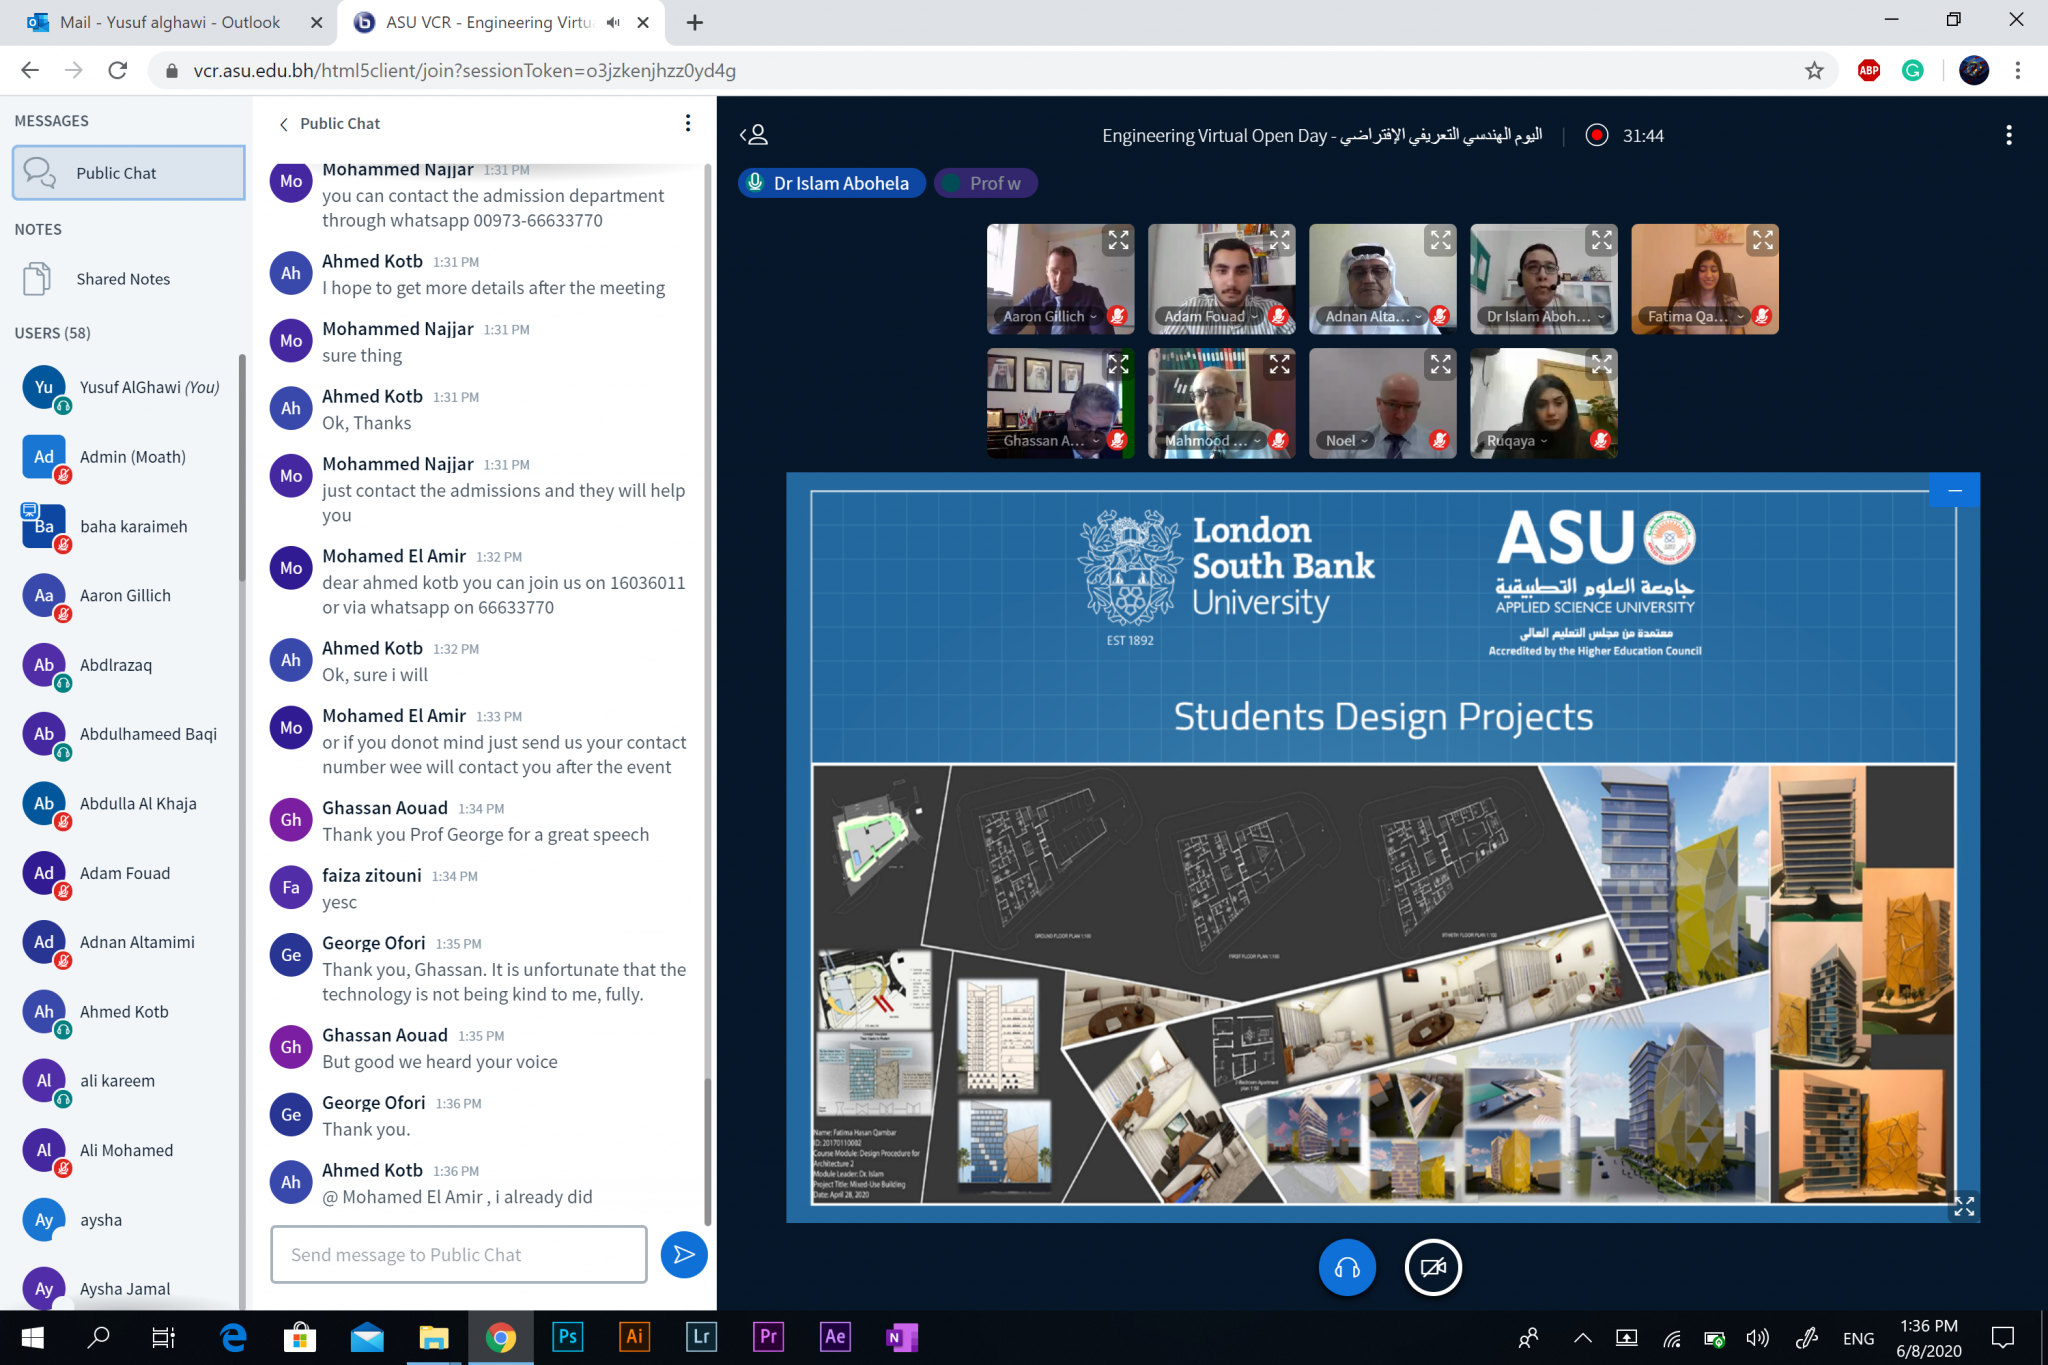Bookmark page with star icon
Viewport: 2048px width, 1365px height.
point(1814,70)
